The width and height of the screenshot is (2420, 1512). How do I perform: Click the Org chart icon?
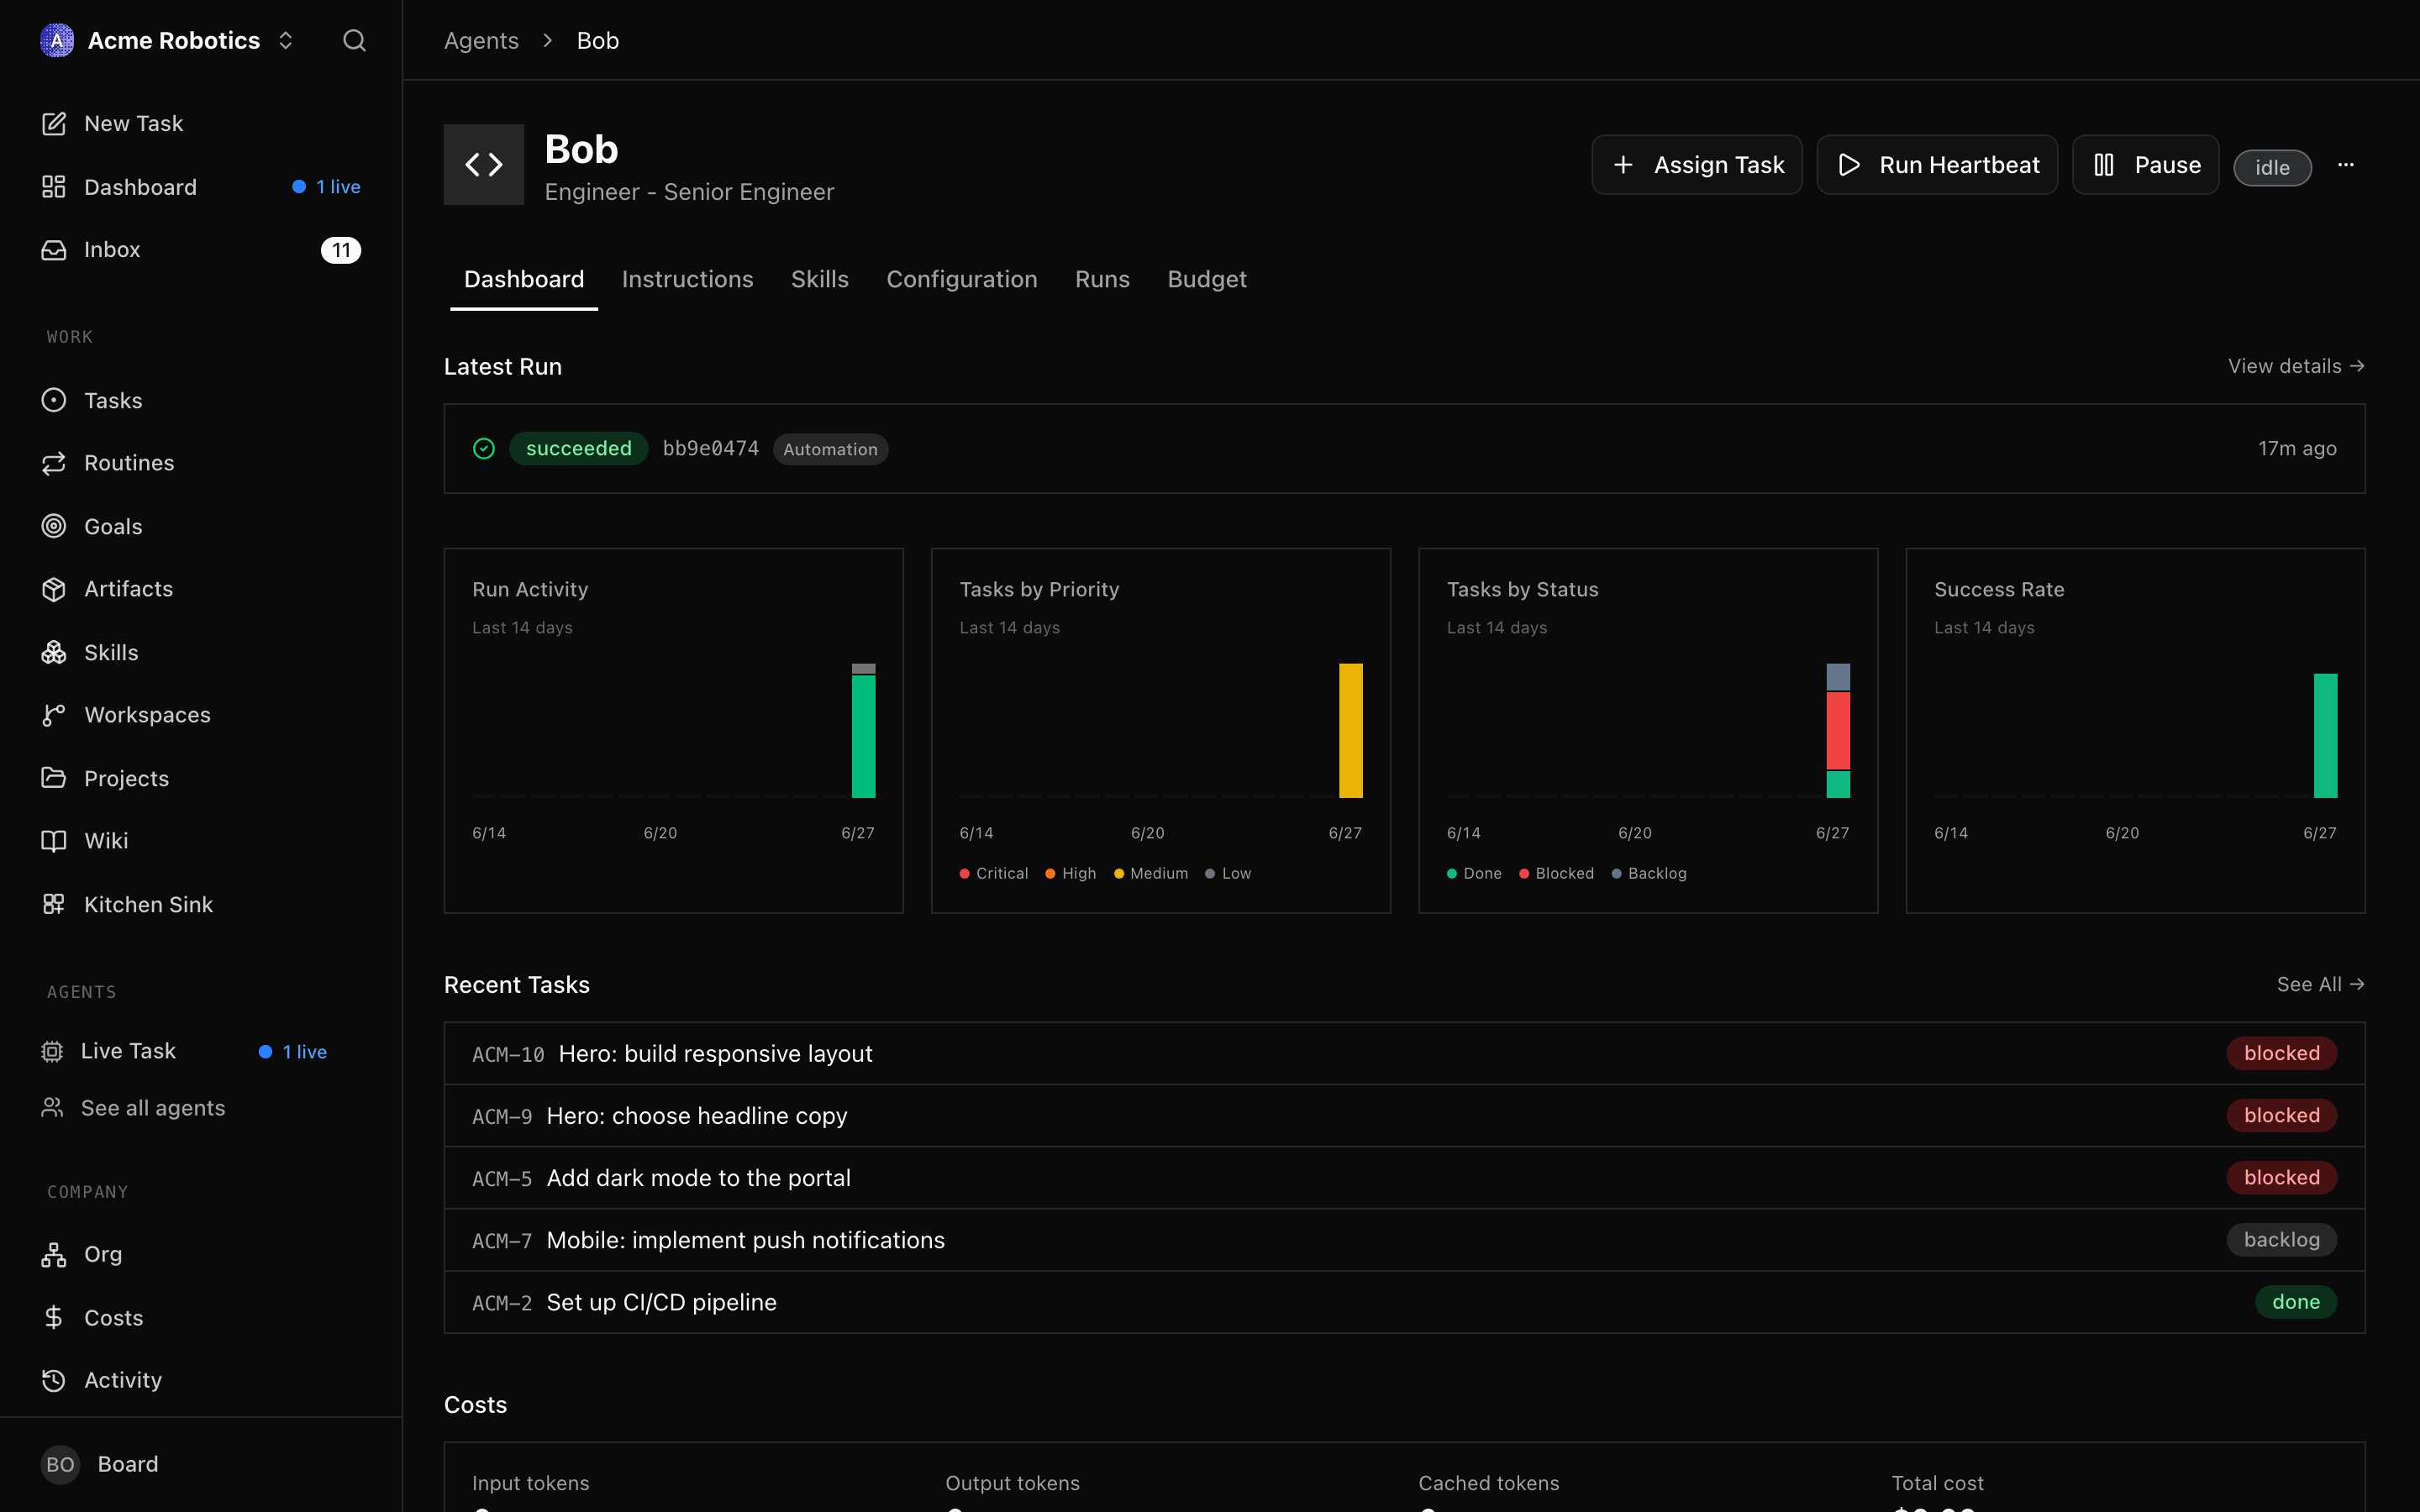[54, 1254]
